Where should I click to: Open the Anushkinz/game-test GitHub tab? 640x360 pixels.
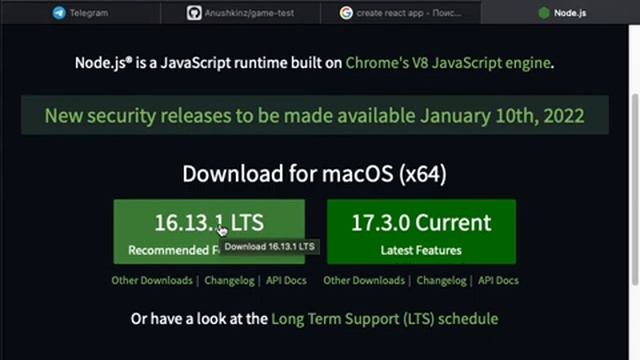(x=240, y=13)
